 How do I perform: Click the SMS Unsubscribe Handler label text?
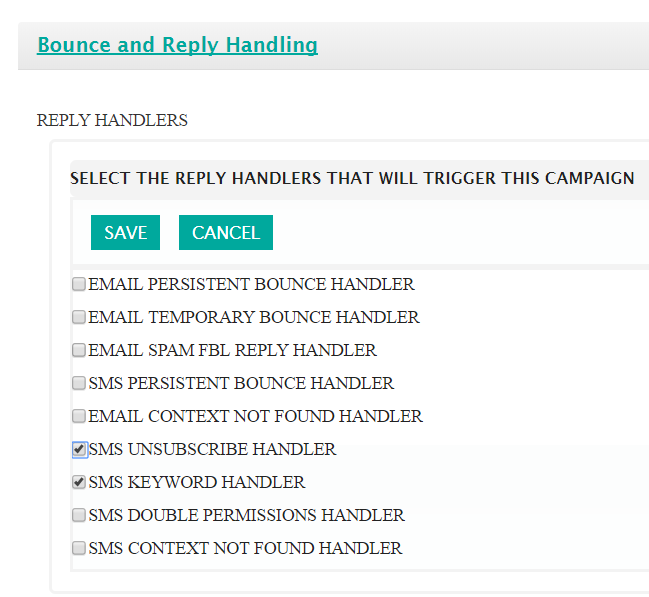212,450
